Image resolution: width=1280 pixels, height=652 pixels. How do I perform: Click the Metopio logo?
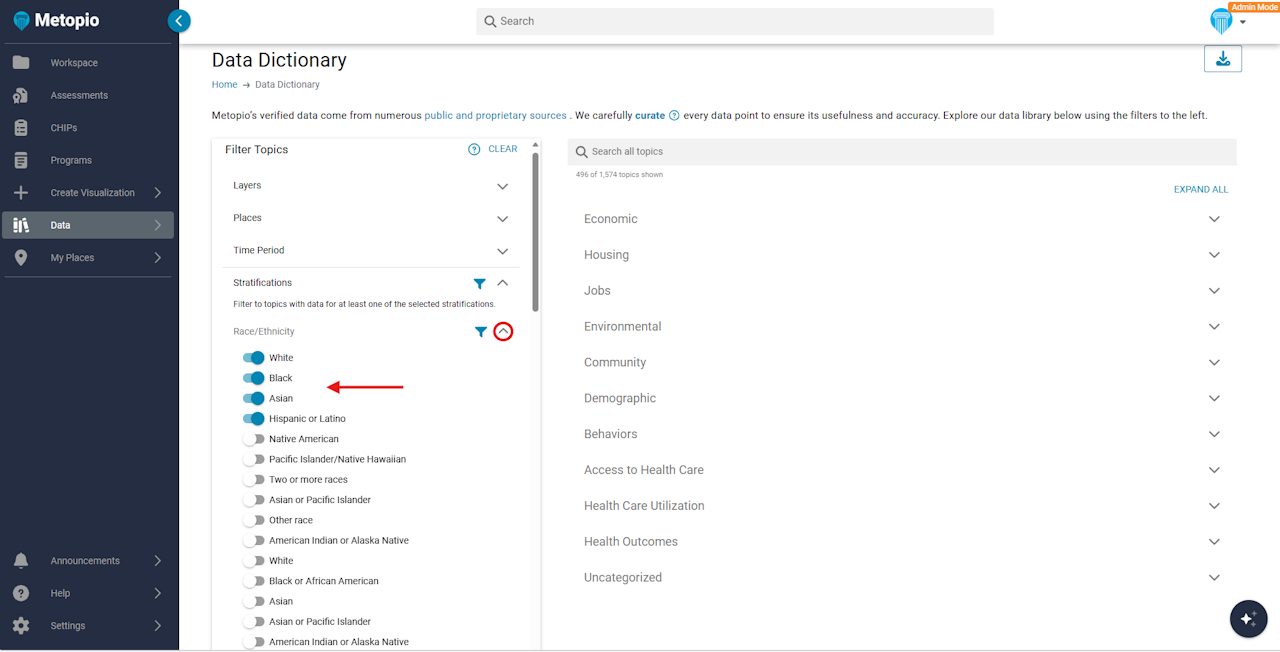point(56,21)
